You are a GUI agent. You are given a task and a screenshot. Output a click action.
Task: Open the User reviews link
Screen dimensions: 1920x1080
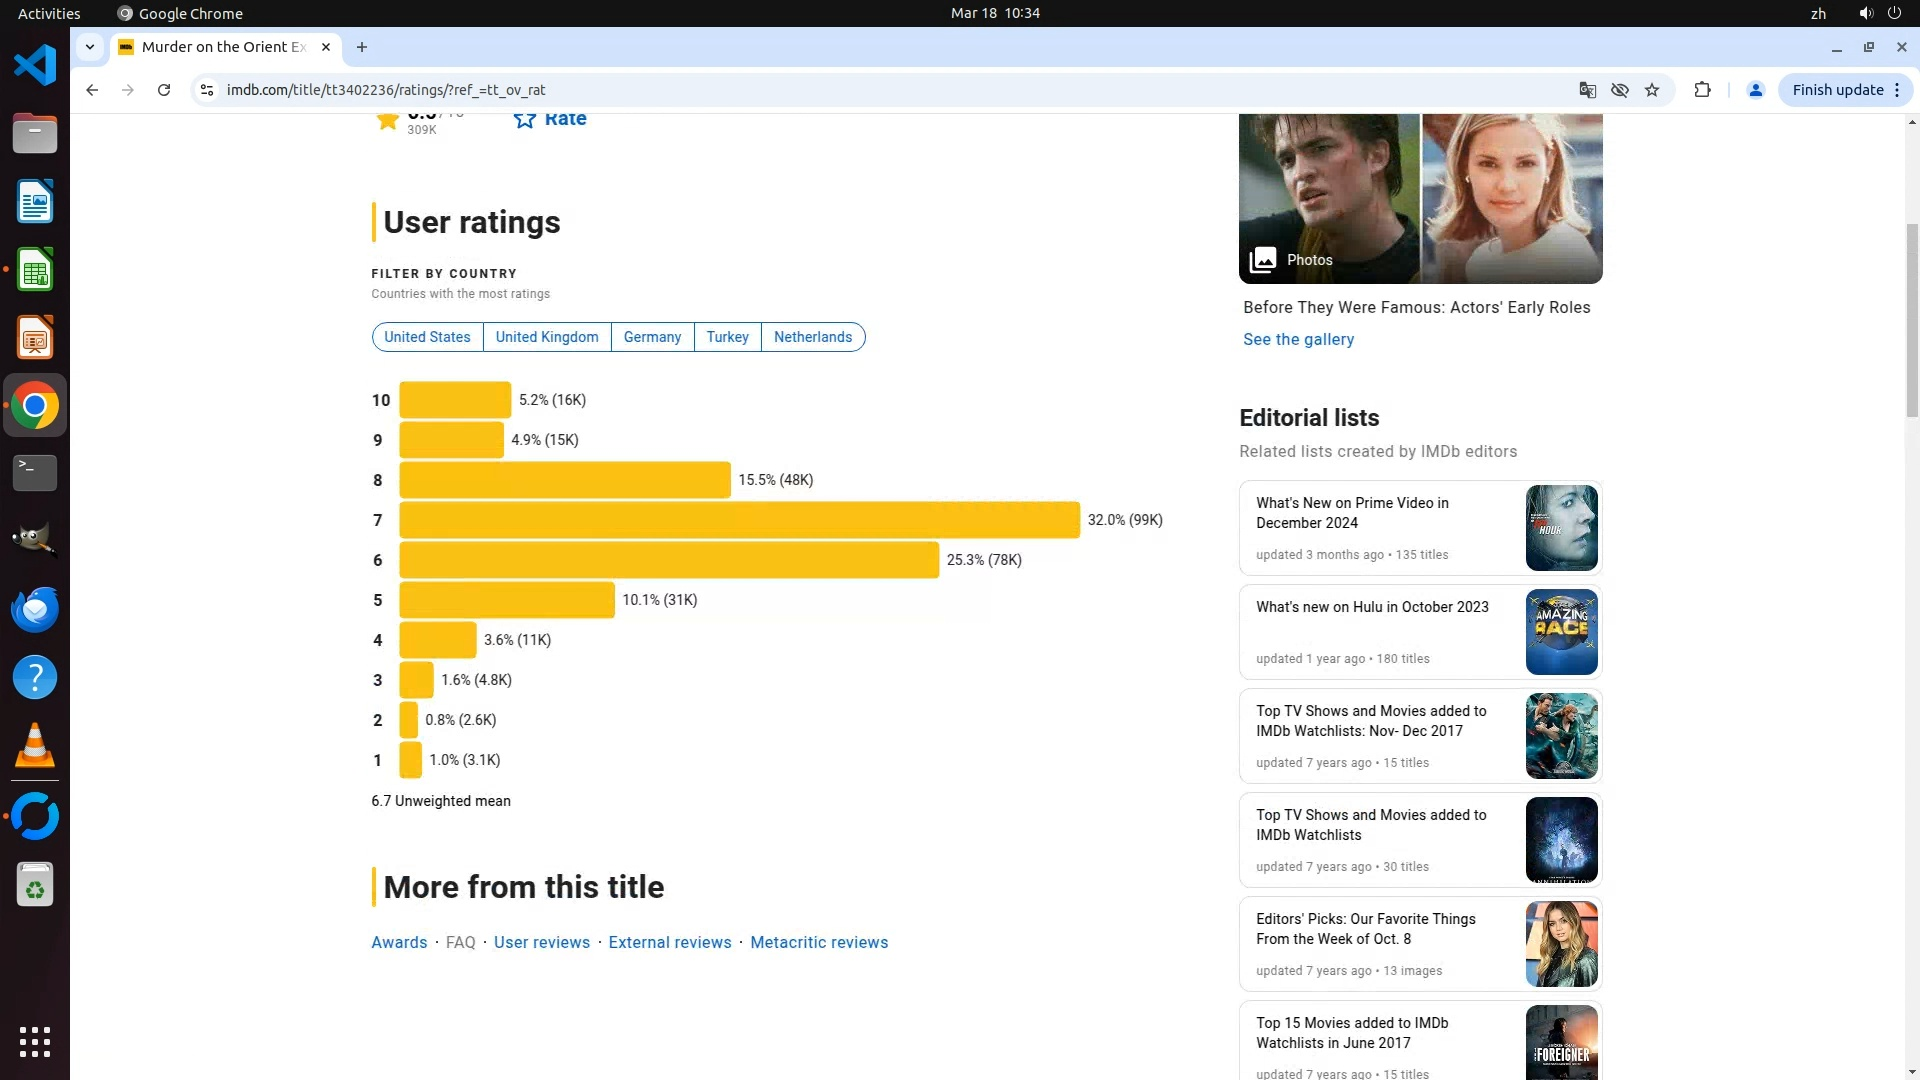[541, 942]
